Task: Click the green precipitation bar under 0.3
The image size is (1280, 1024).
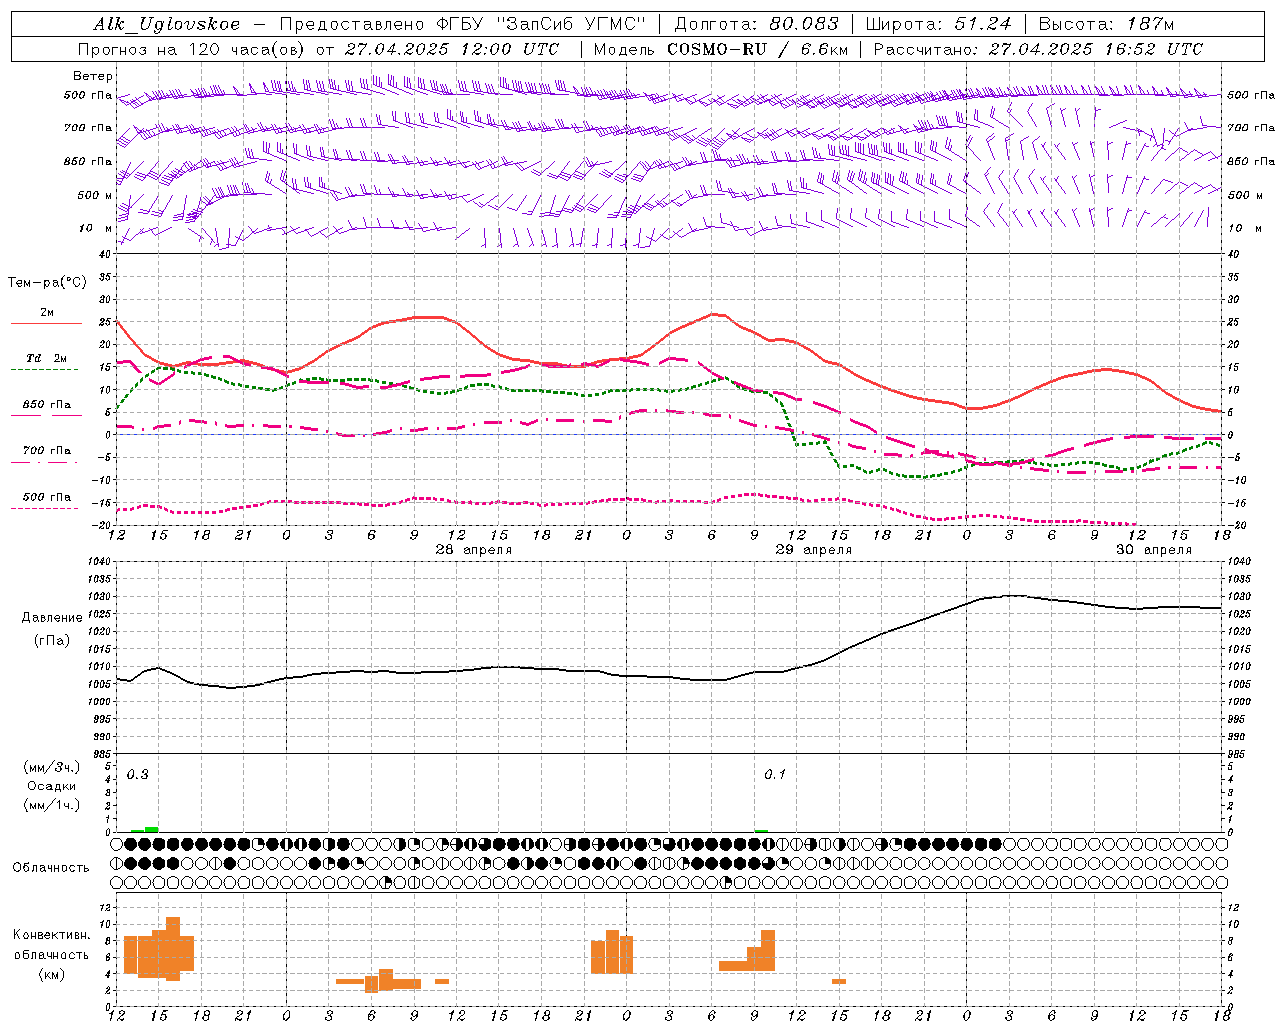Action: 151,829
